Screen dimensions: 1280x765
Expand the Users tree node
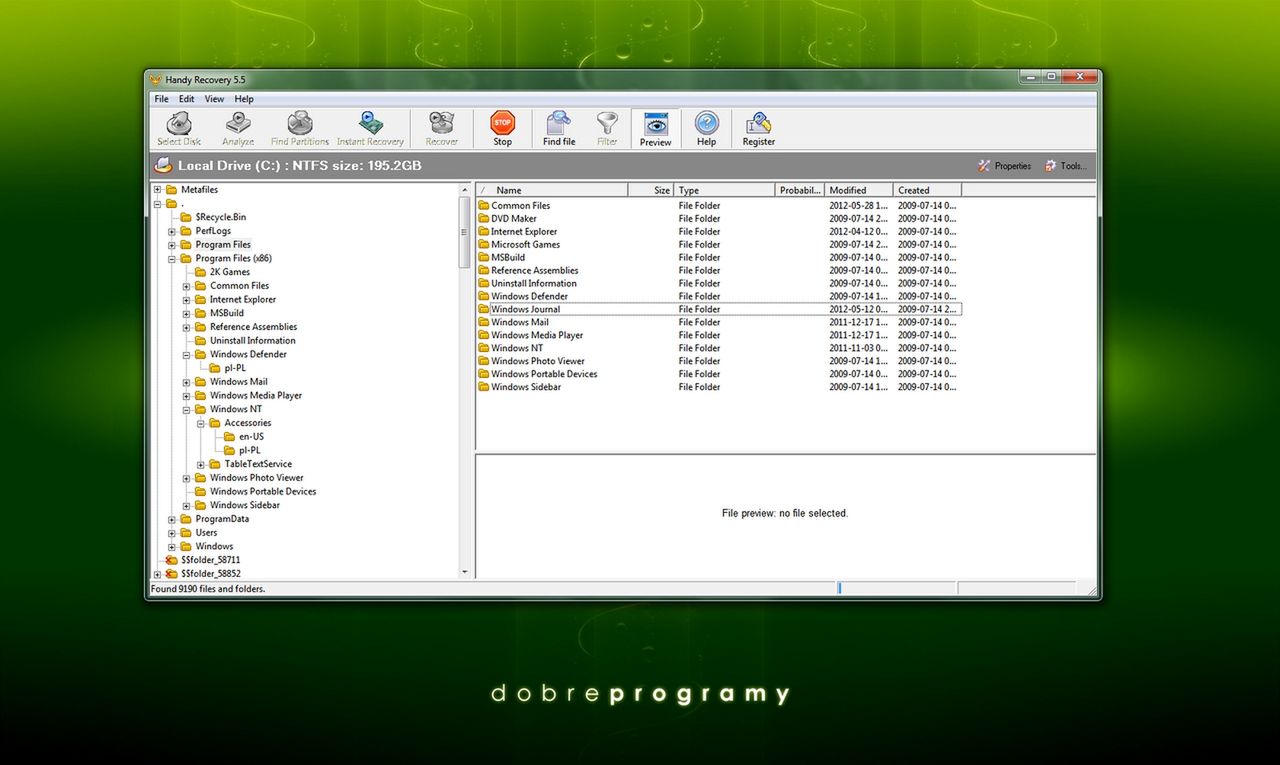tap(172, 533)
